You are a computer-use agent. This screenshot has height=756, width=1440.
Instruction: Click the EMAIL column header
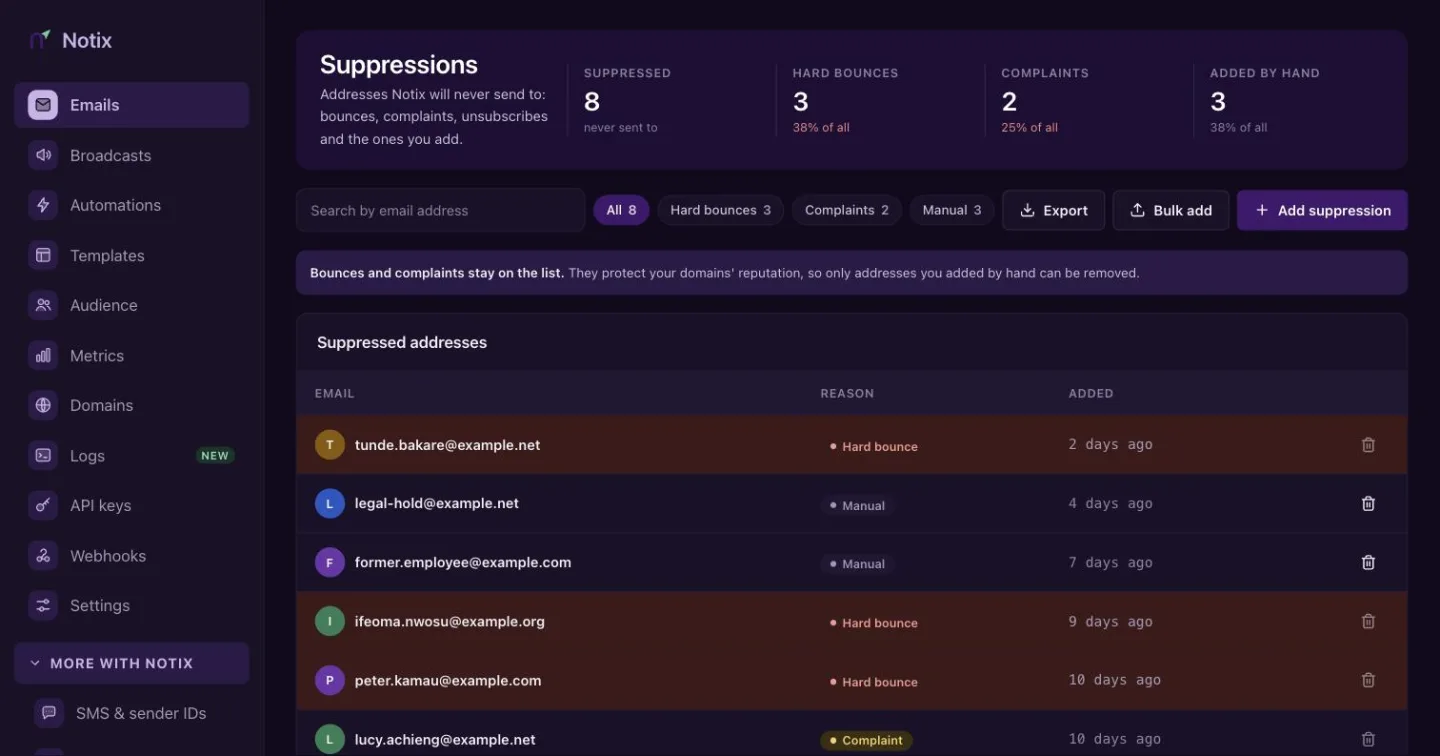click(x=334, y=393)
